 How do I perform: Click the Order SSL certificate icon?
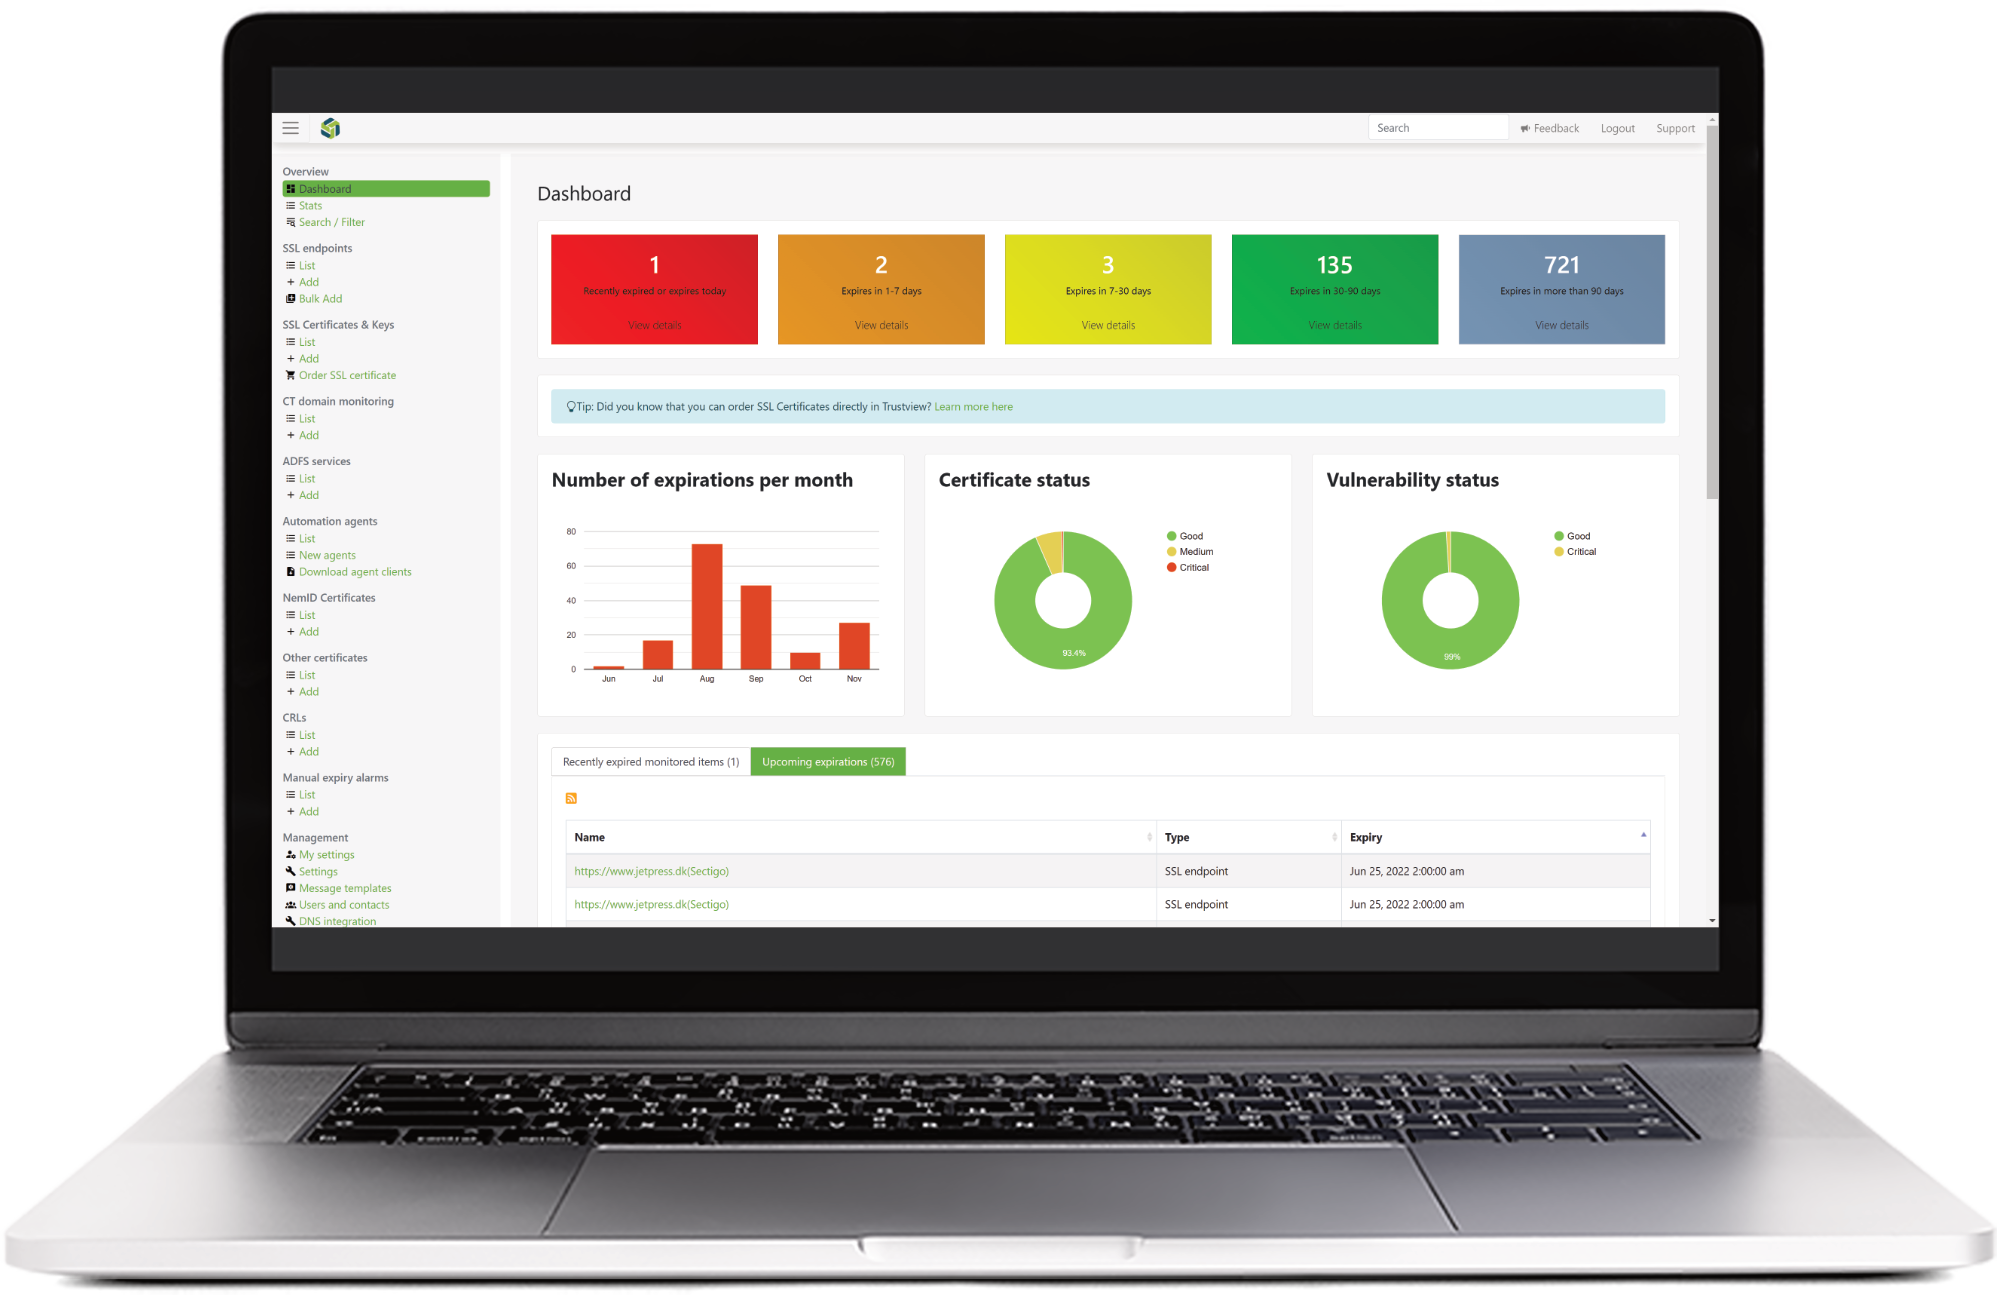(291, 375)
